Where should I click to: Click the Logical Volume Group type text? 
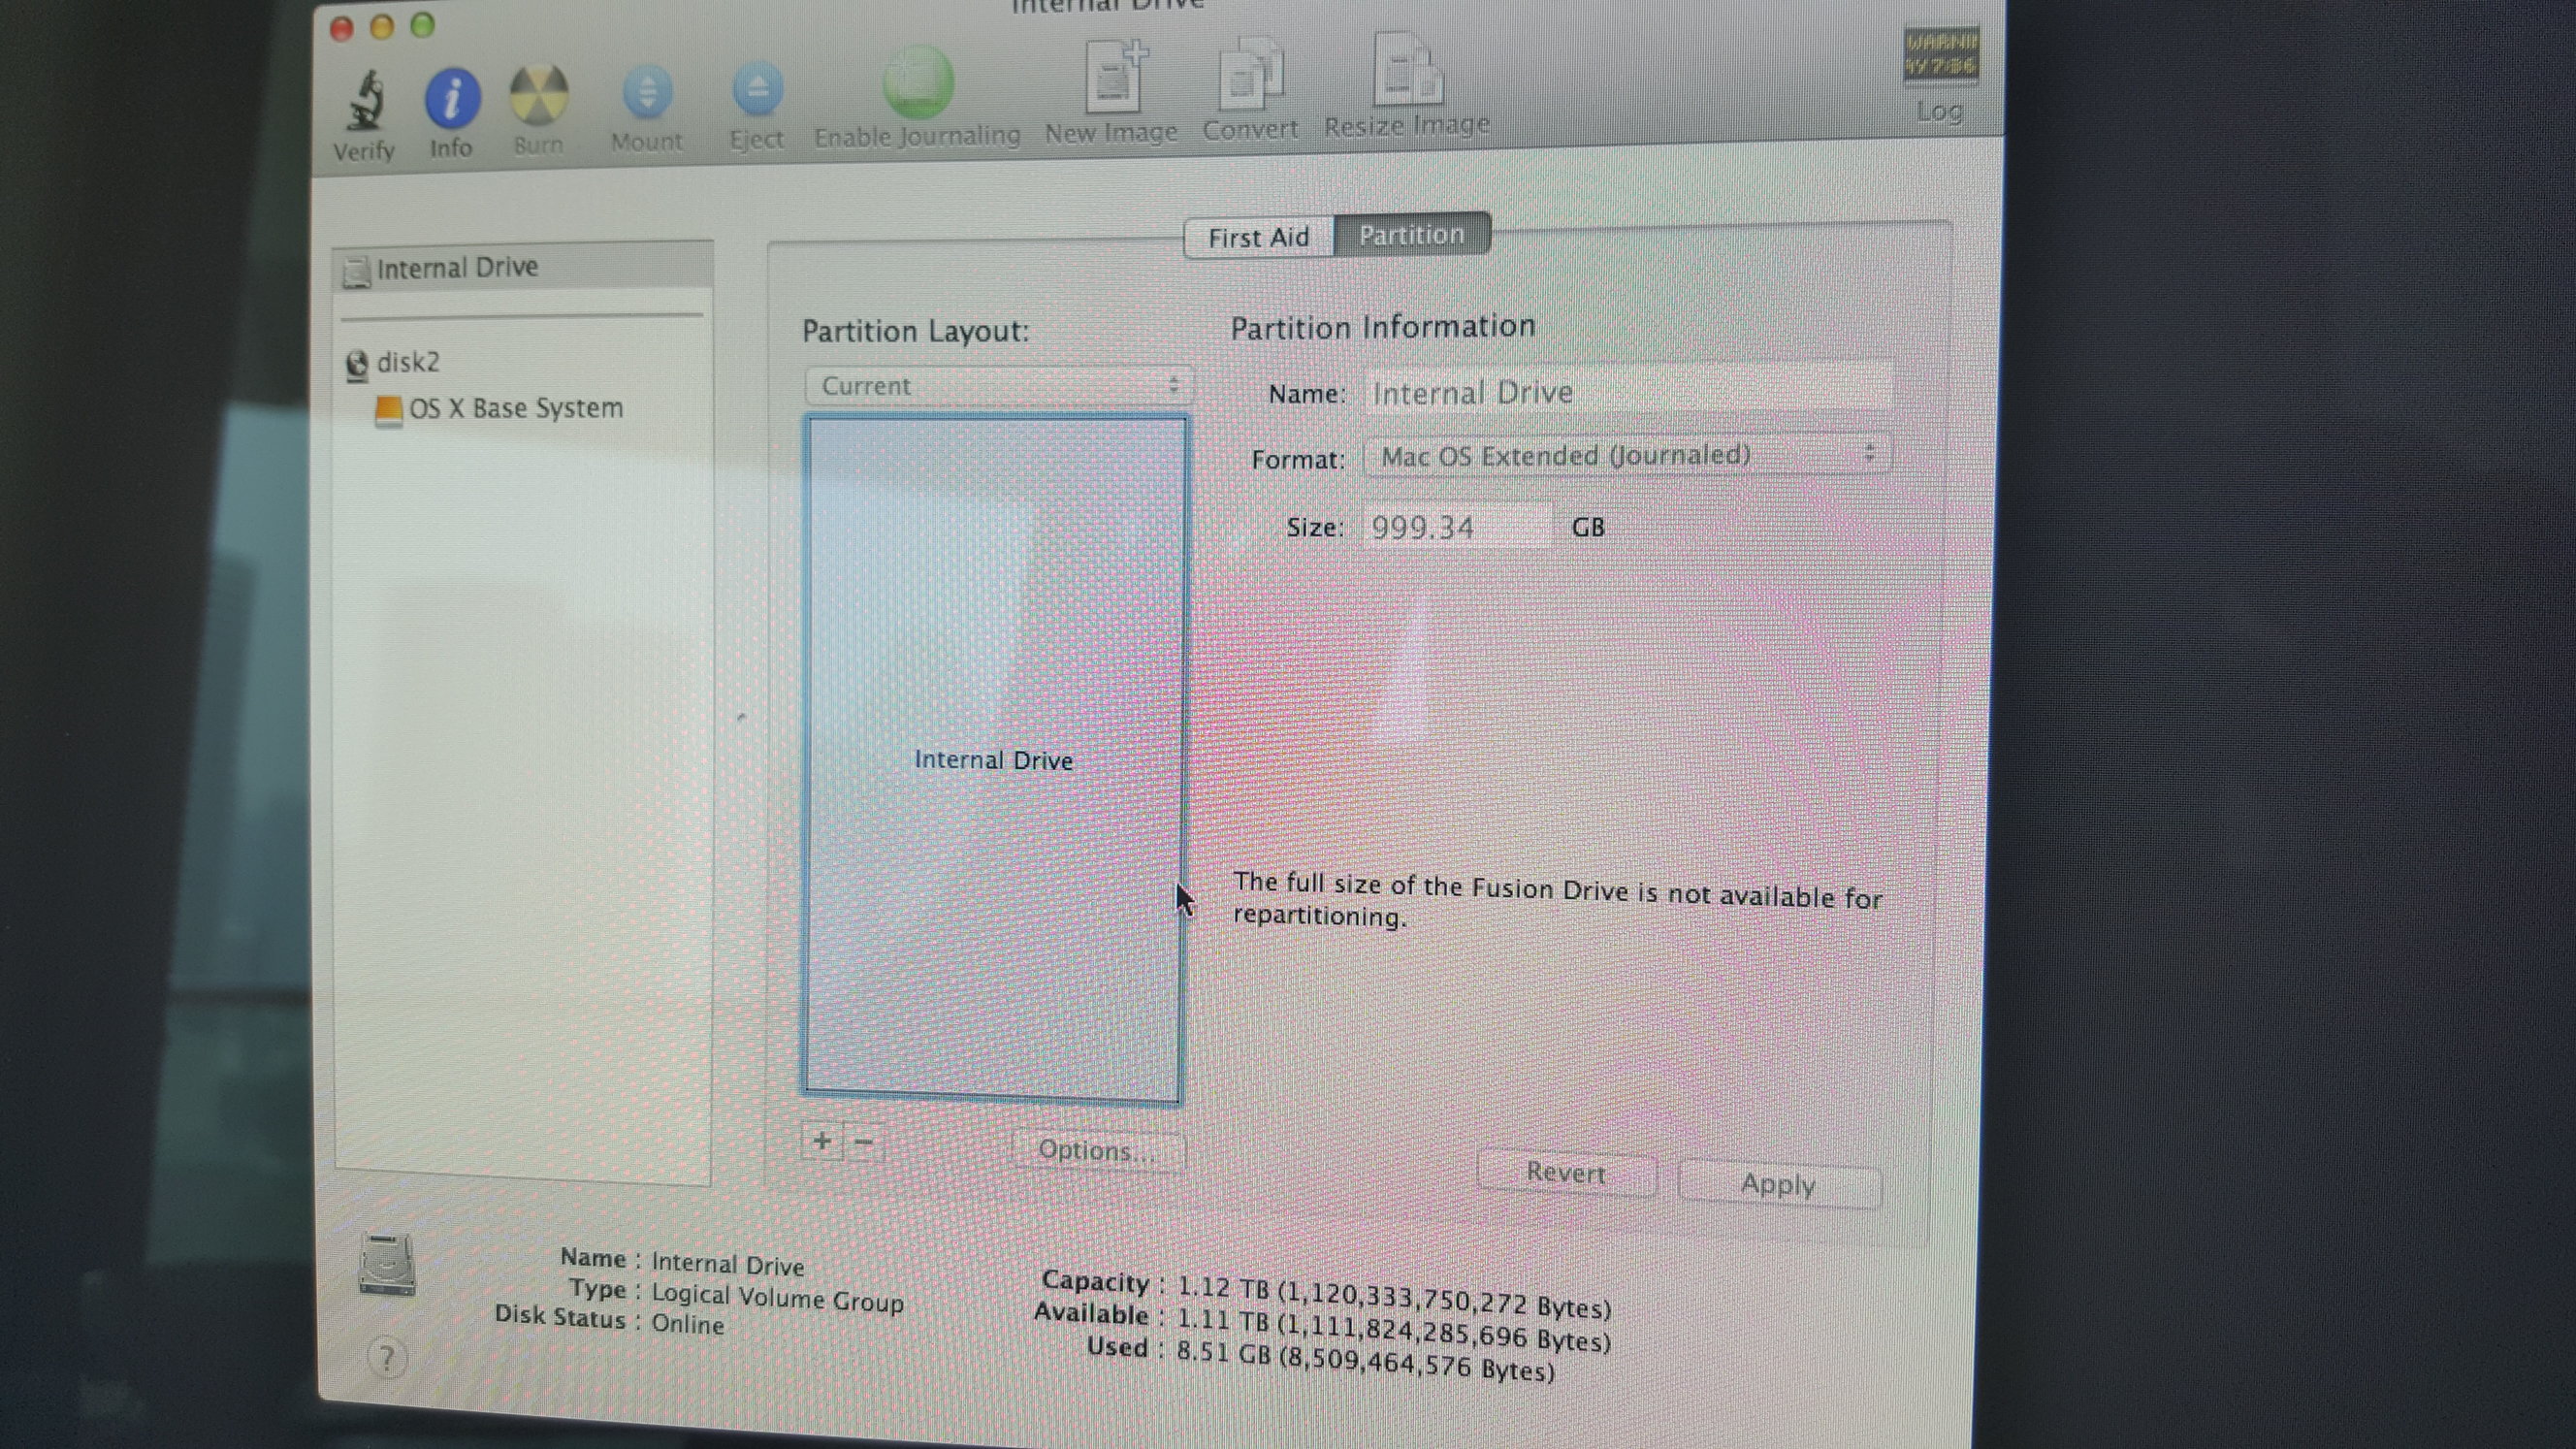(777, 1297)
